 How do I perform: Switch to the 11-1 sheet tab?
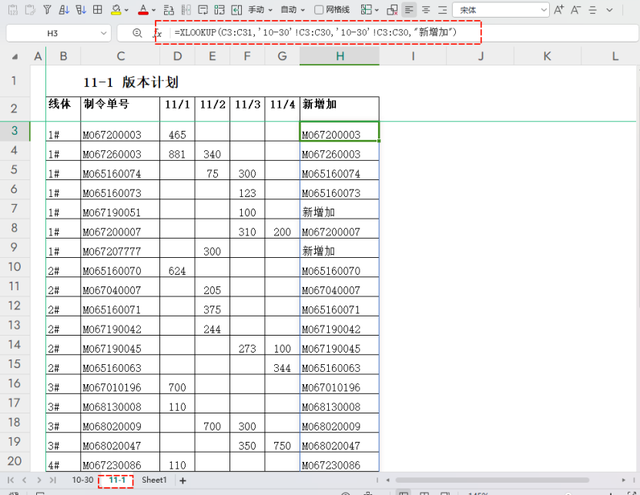tap(117, 480)
